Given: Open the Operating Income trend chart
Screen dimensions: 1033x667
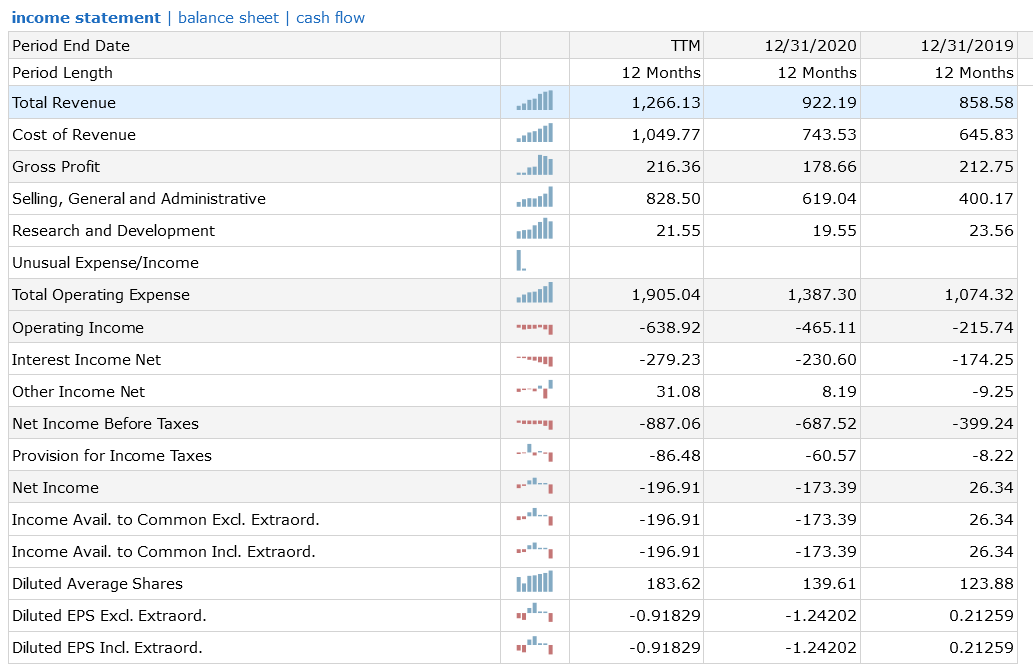Looking at the screenshot, I should (535, 326).
